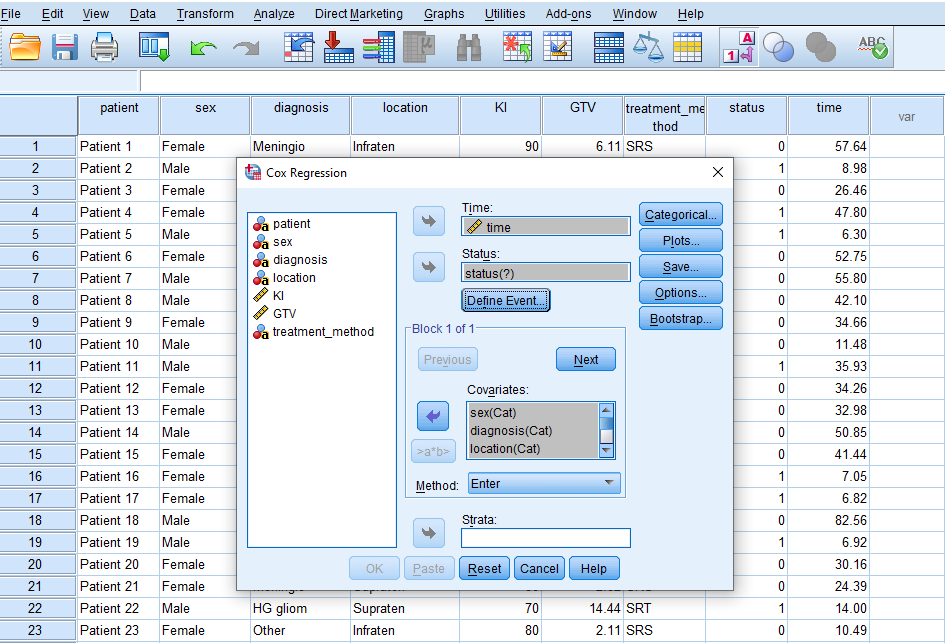The image size is (945, 643).
Task: Click the Bootstrap button
Action: tap(680, 319)
